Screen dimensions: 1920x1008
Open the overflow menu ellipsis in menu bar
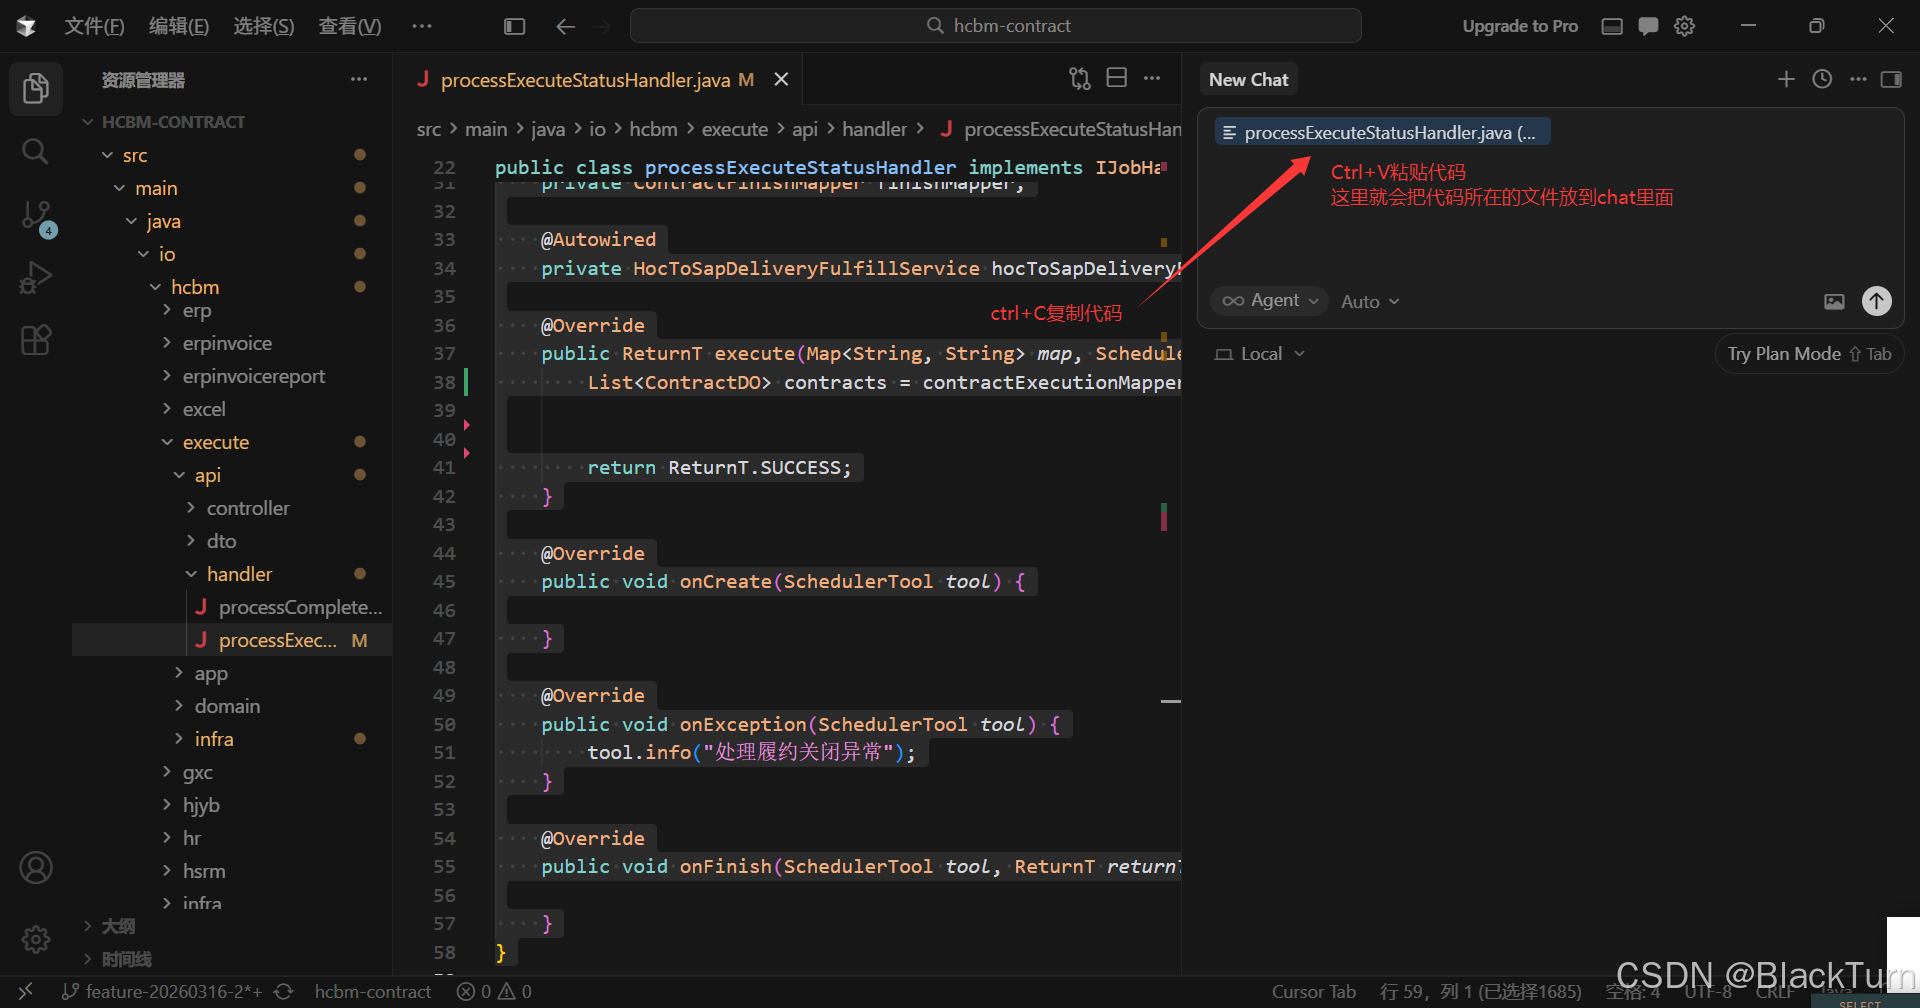422,26
